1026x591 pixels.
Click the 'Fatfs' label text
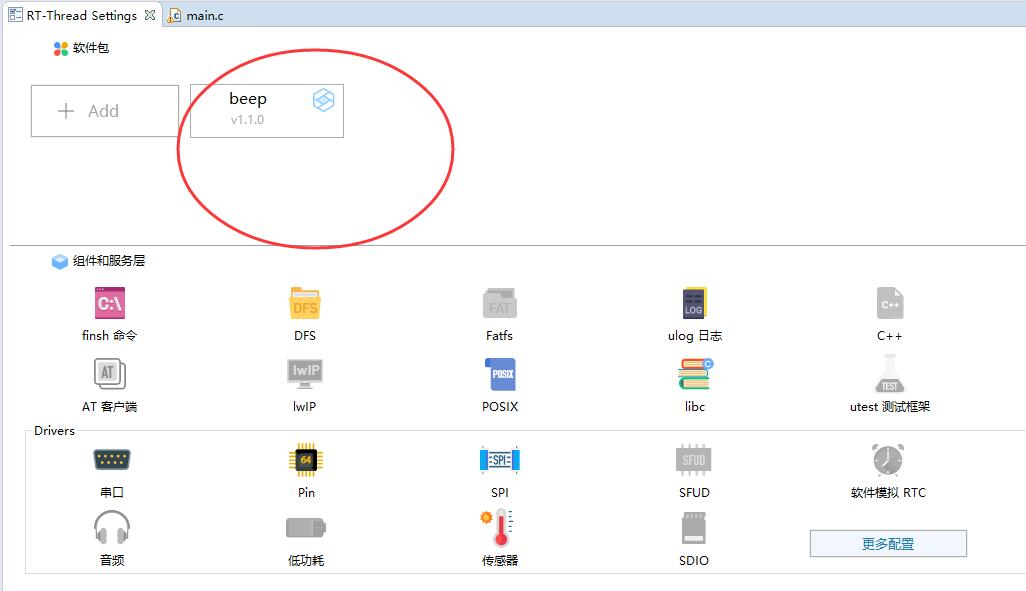(499, 336)
